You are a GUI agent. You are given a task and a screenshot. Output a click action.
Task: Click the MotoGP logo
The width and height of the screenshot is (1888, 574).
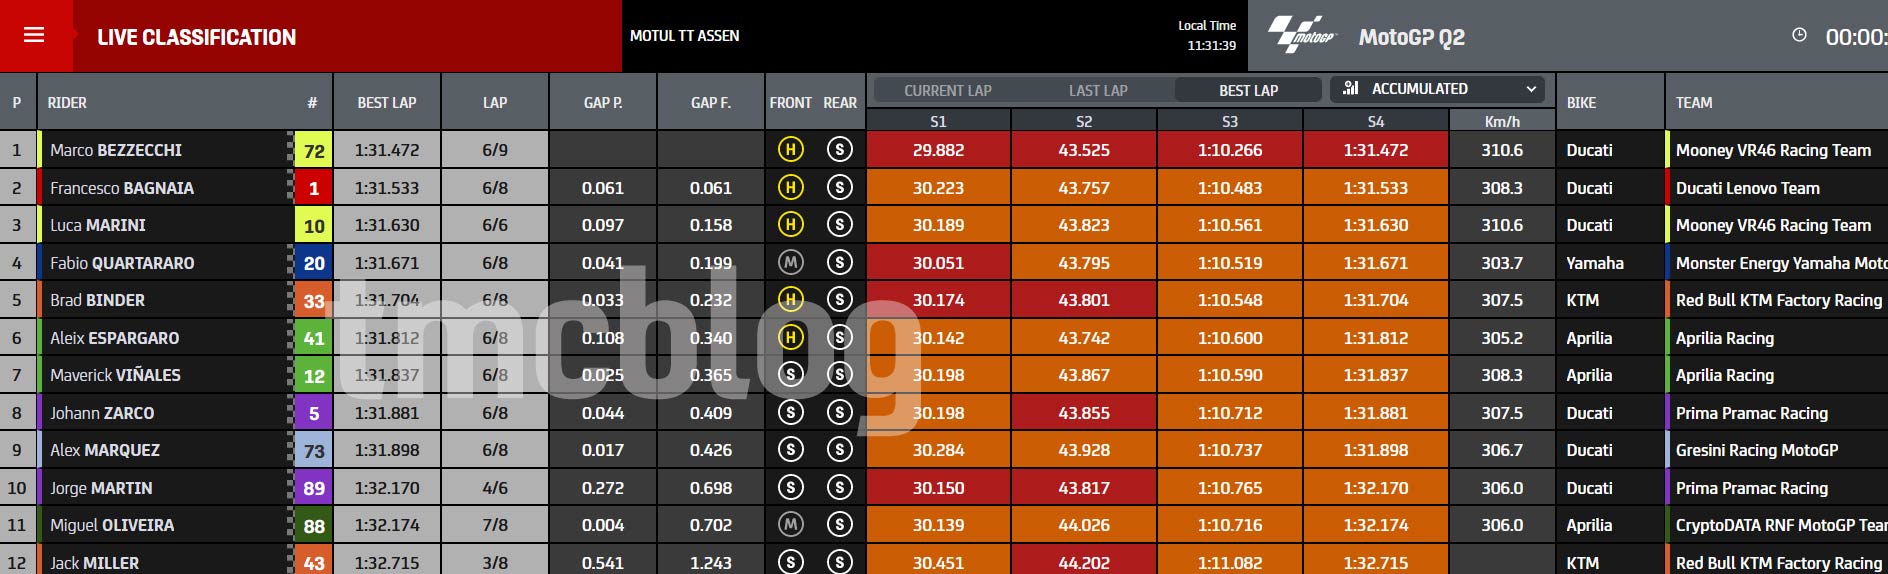[x=1301, y=36]
